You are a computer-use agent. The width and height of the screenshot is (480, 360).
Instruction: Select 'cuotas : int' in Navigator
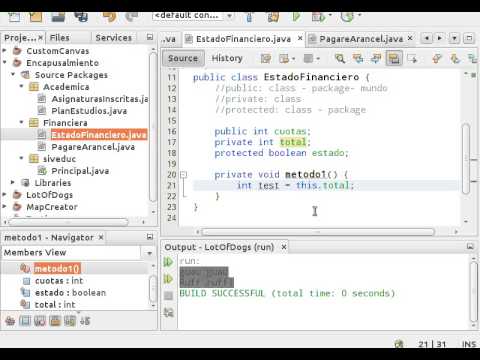coord(59,281)
